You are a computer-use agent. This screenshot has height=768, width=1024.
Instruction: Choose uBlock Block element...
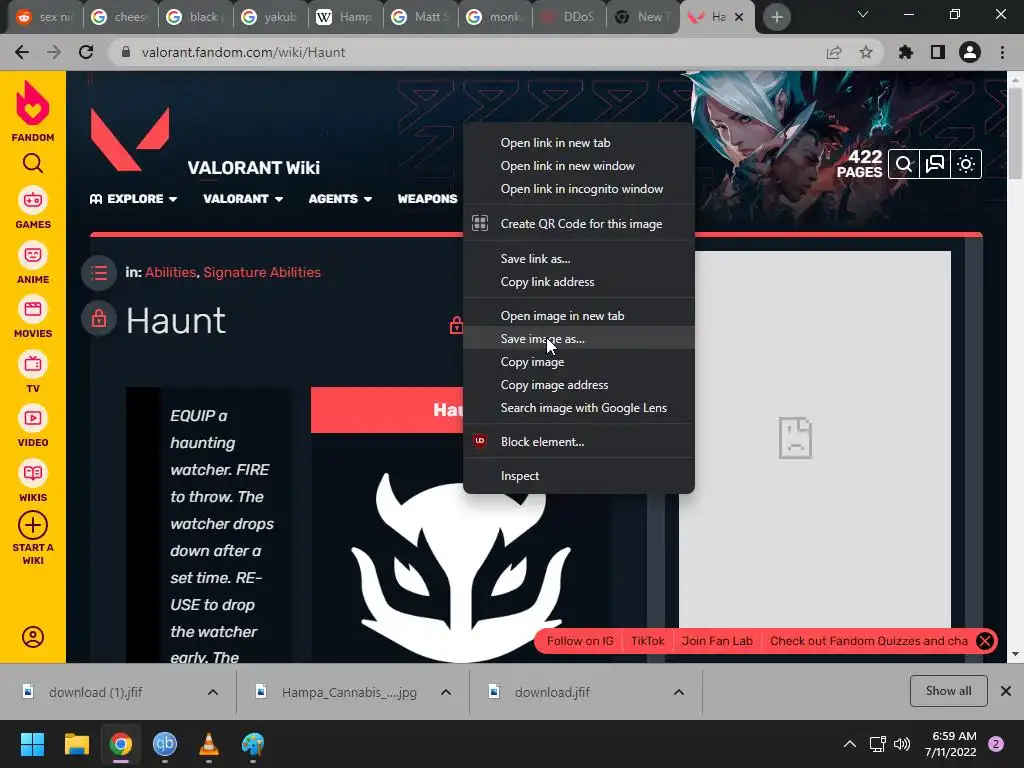pyautogui.click(x=579, y=441)
